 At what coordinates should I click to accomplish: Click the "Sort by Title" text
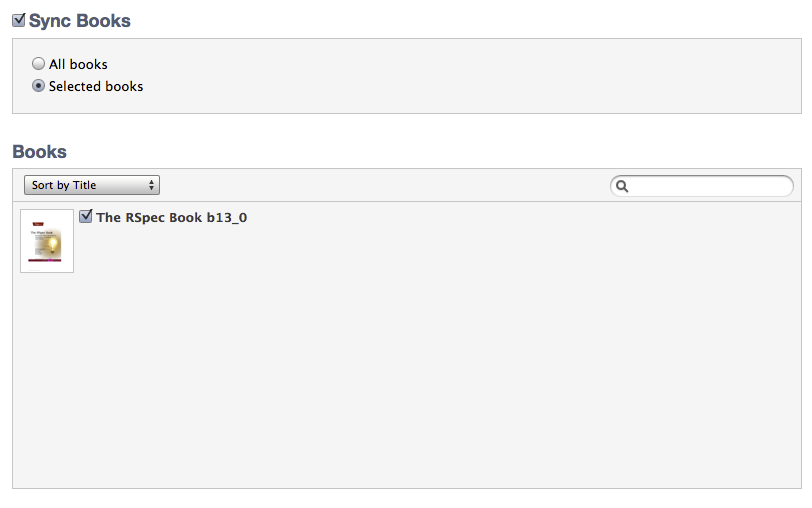pyautogui.click(x=64, y=185)
